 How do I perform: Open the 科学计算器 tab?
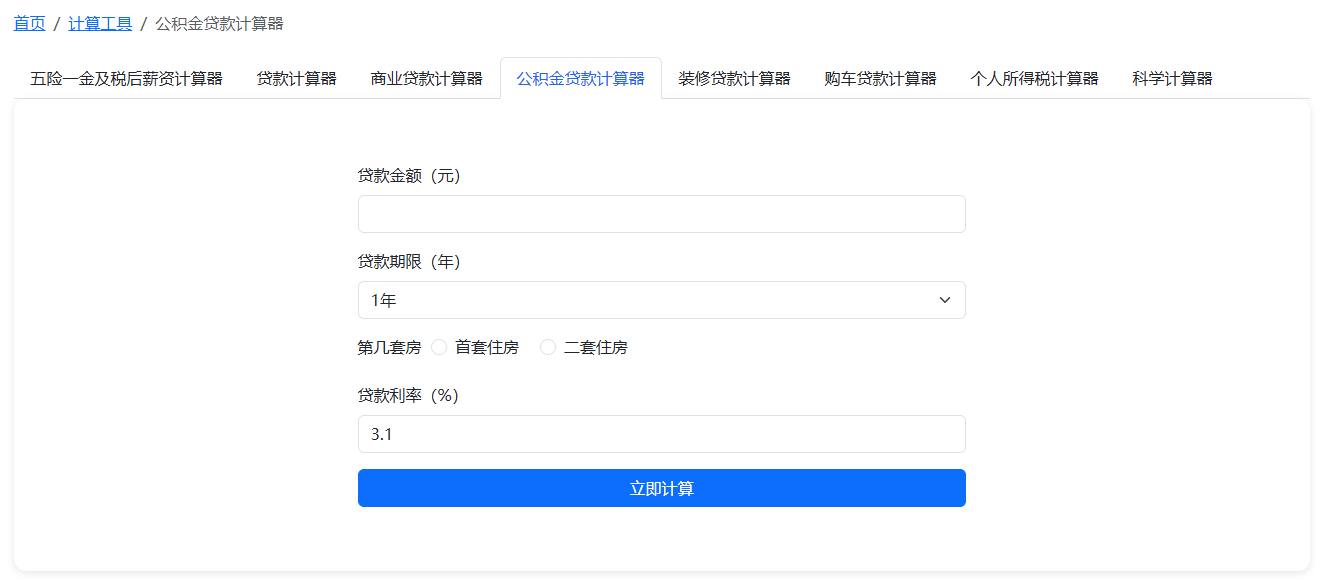tap(1172, 78)
